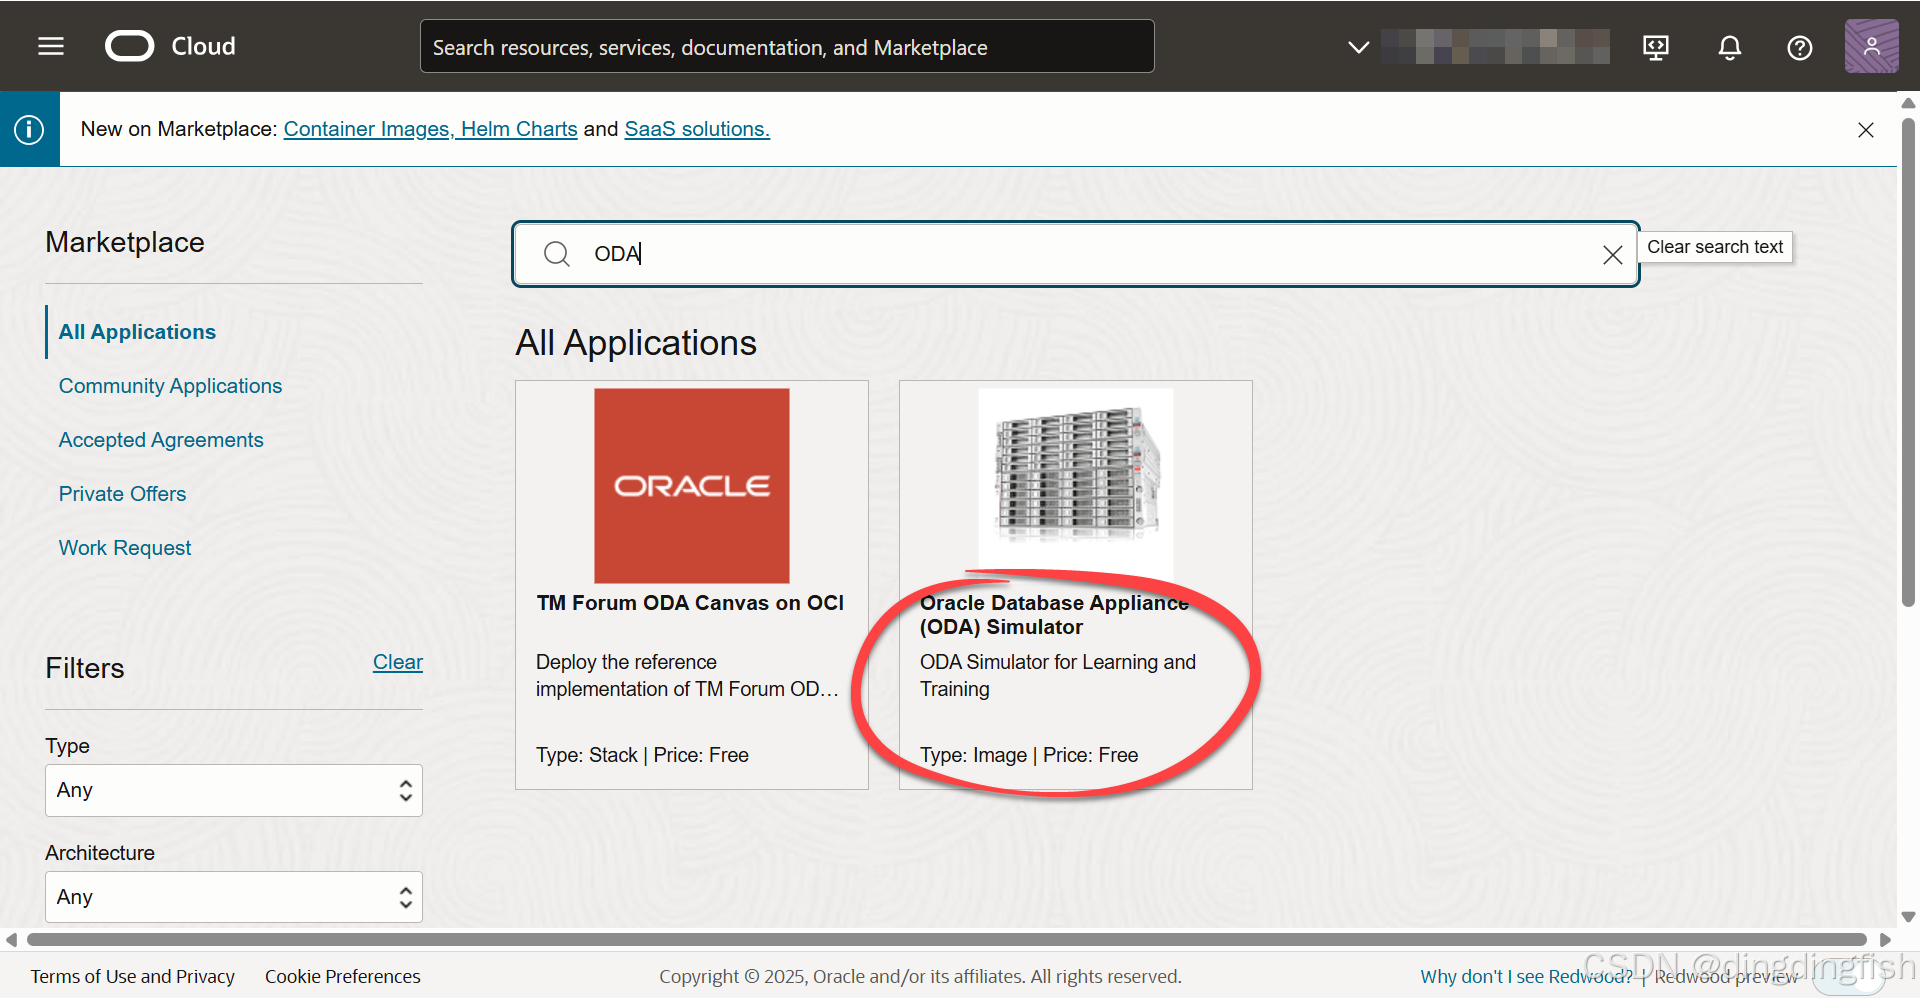Expand the region selector chevron
This screenshot has height=998, width=1920.
1358,47
